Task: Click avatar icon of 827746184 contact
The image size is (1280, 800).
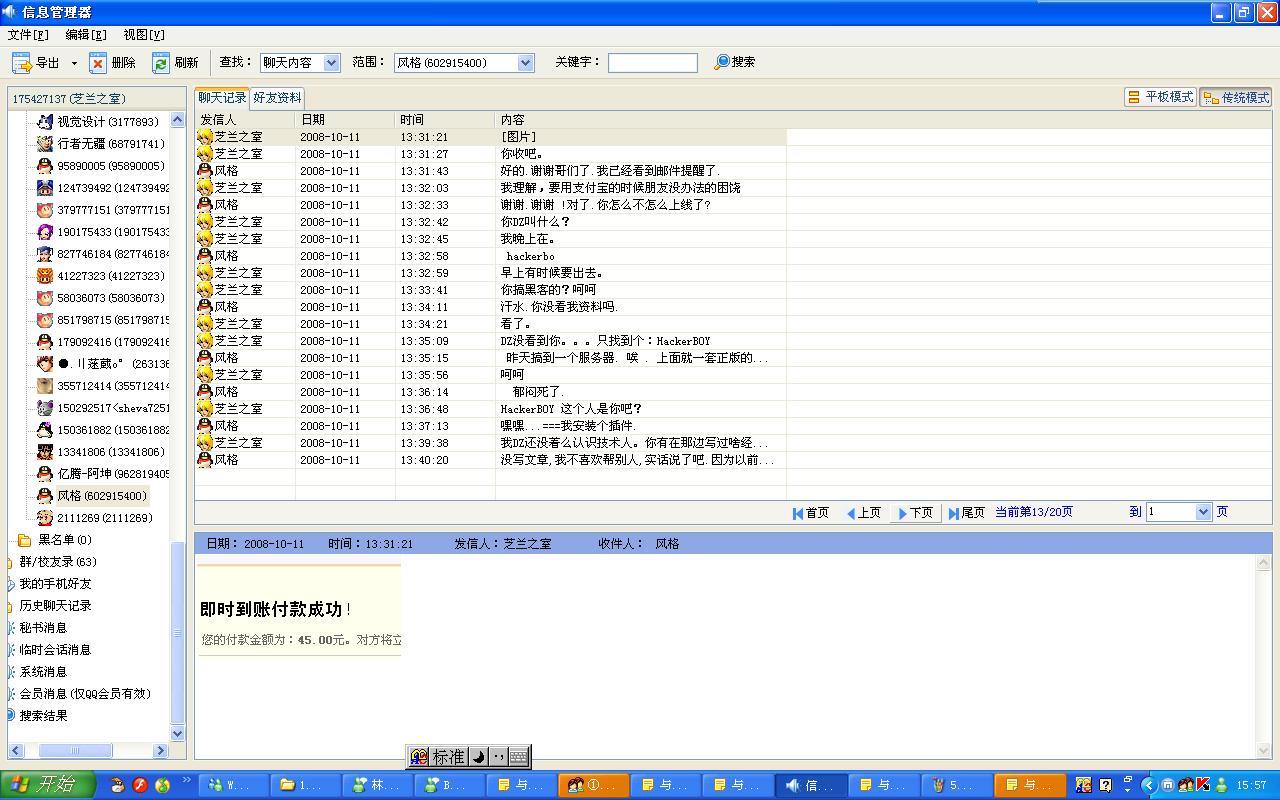Action: (44, 254)
